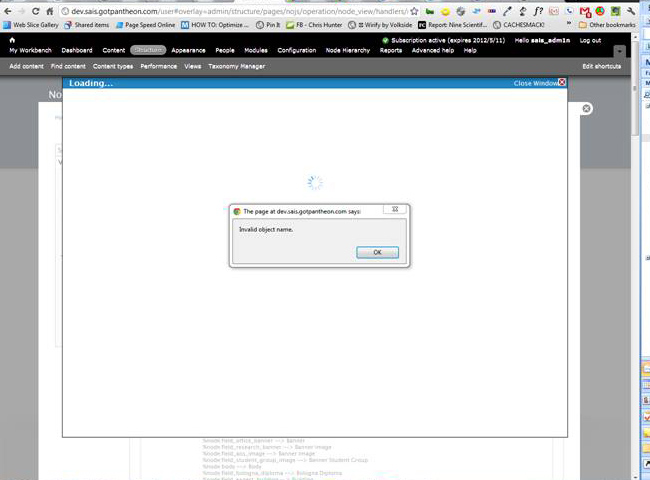Click the page vertical scrollbar thumb
This screenshot has height=480, width=650.
tap(635, 88)
